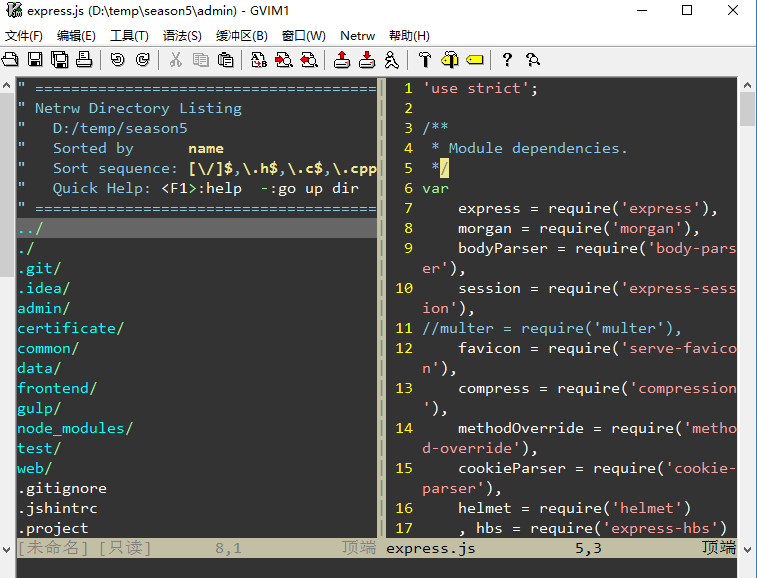Save the current file via floppy icon

[x=35, y=59]
